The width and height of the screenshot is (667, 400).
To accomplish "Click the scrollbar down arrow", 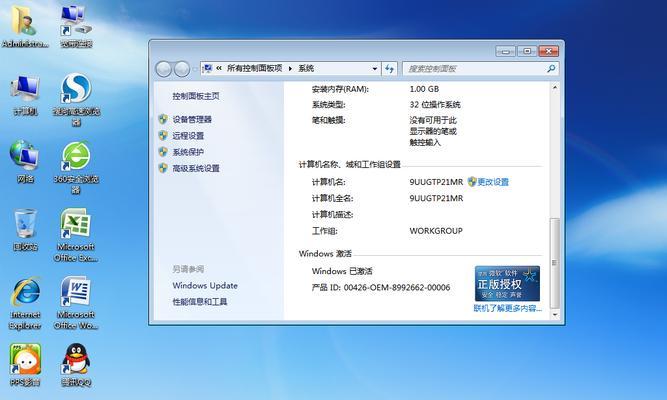I will (x=554, y=315).
